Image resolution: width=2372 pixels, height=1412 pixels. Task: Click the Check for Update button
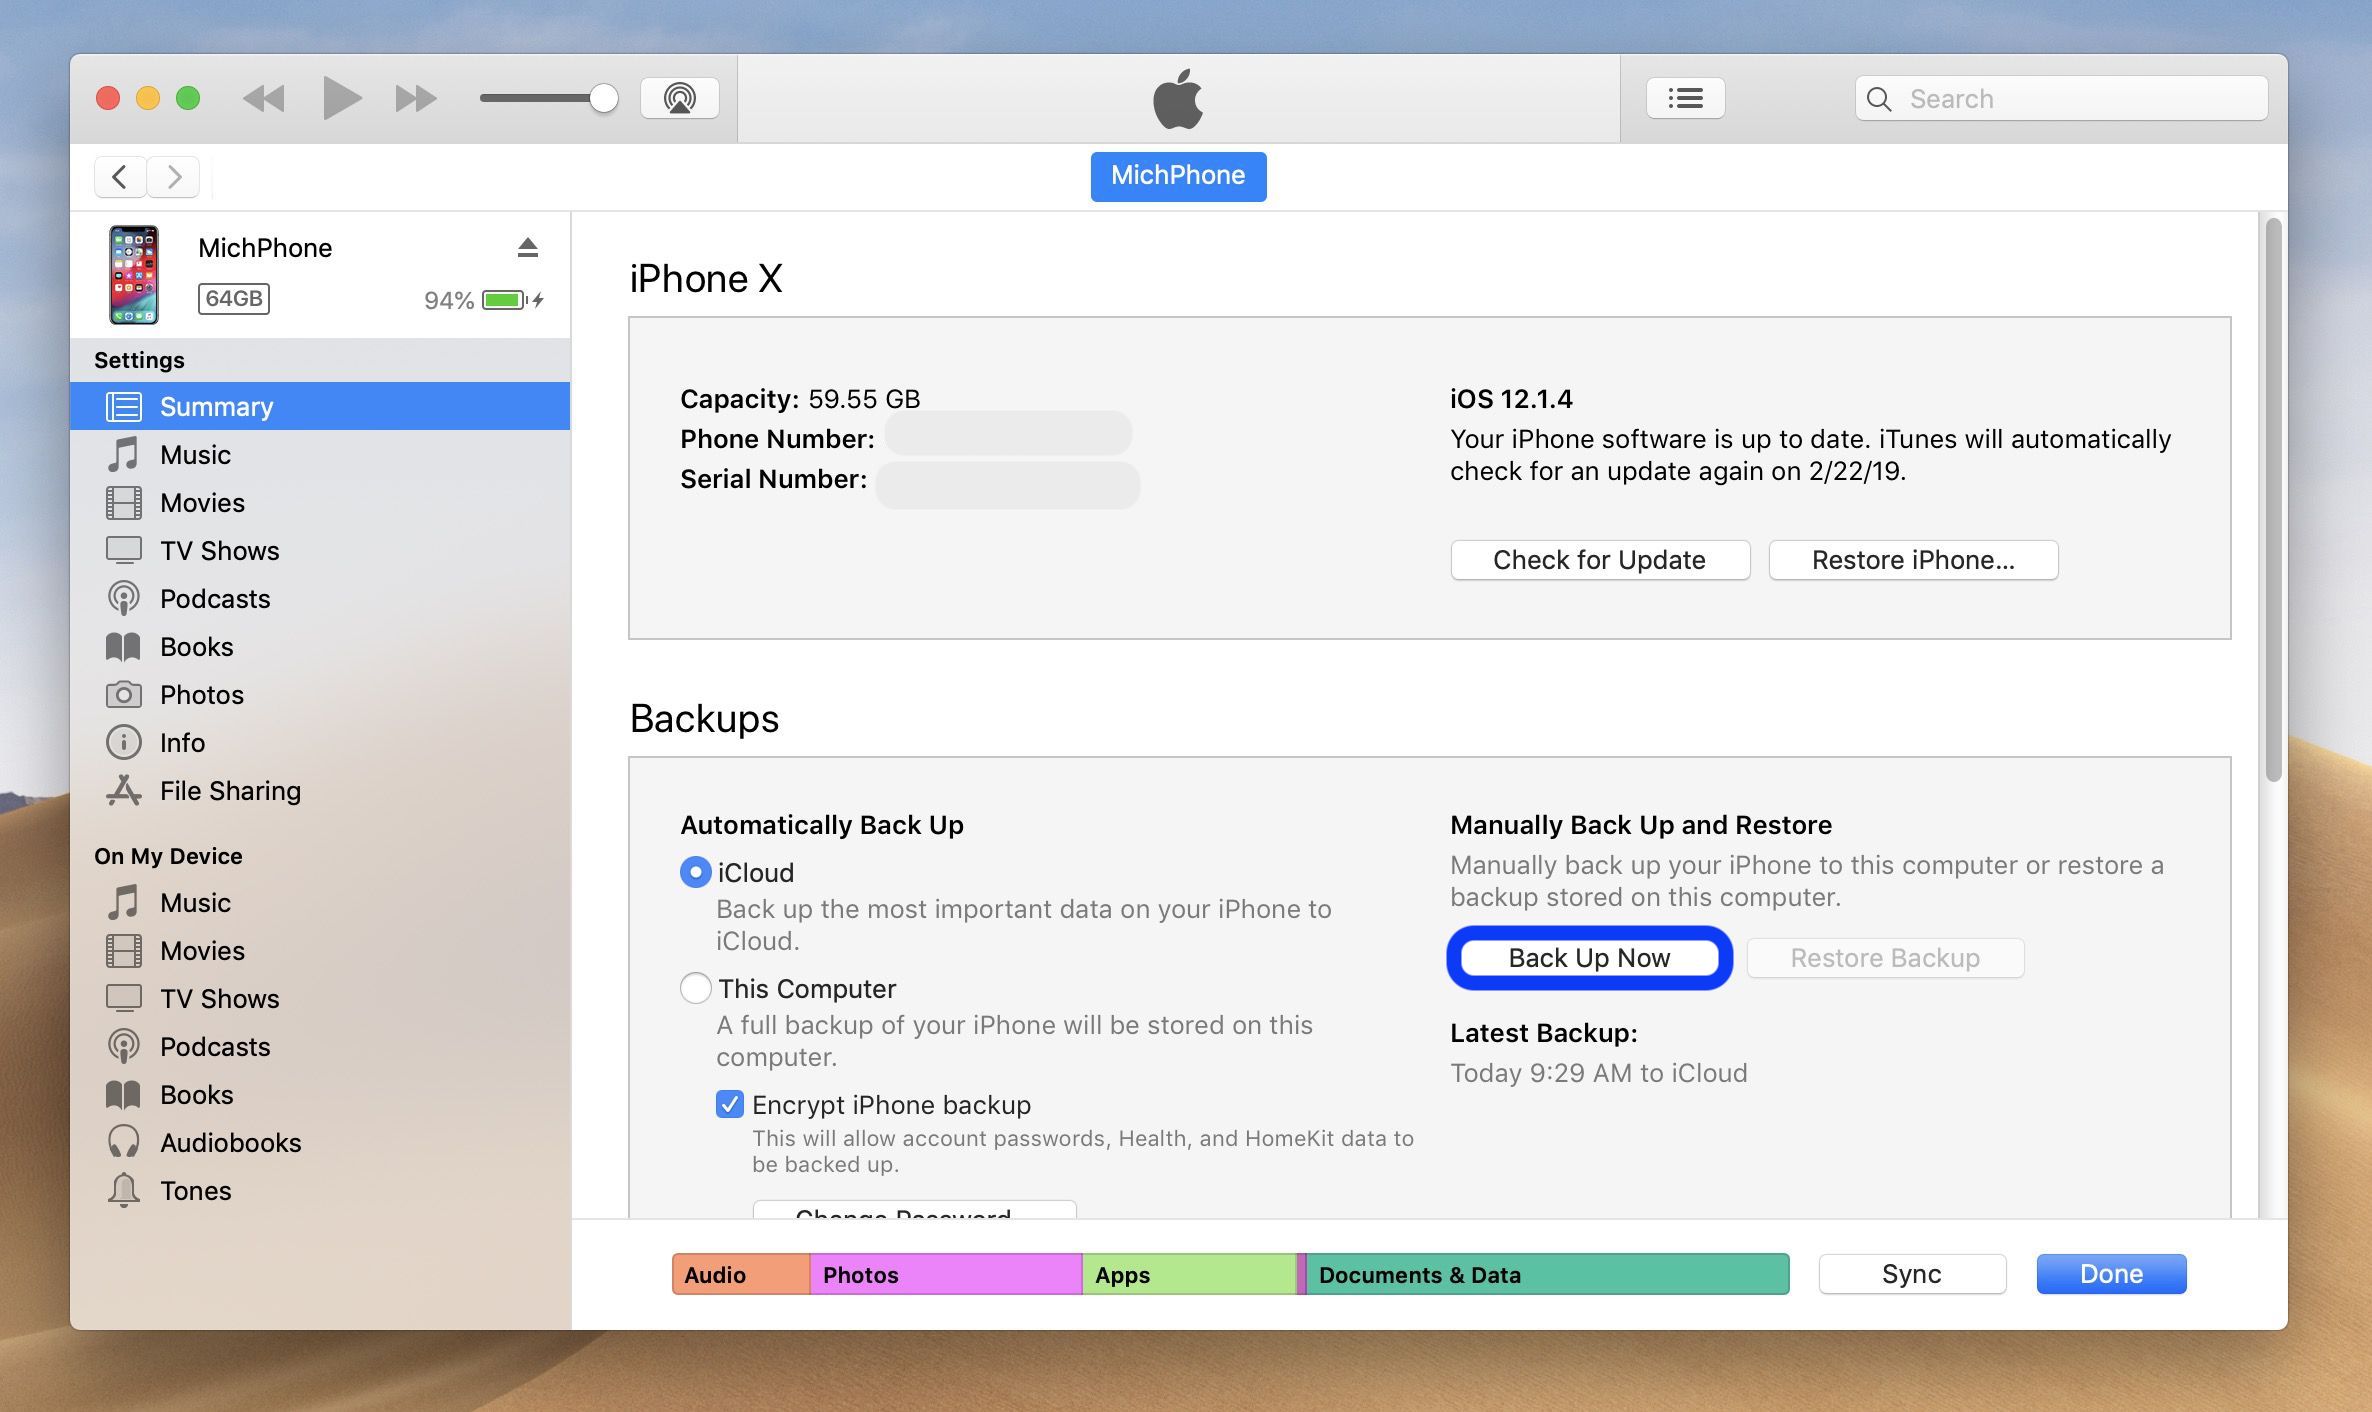(1599, 558)
